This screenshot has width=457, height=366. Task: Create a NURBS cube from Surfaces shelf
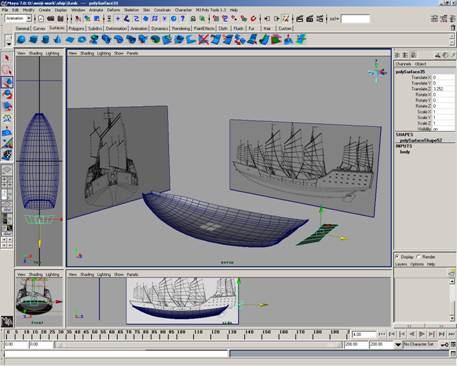[33, 40]
